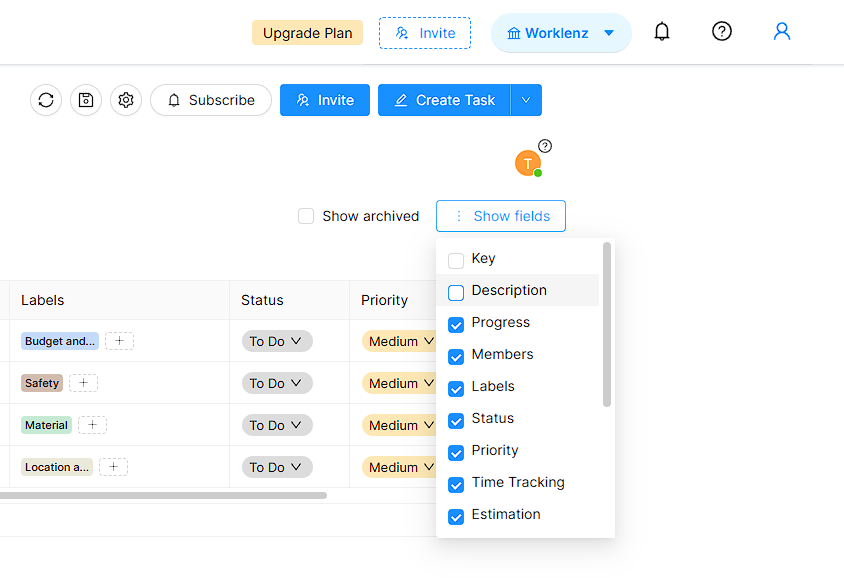844x578 pixels.
Task: Open the Create Task dropdown arrow
Action: (x=526, y=100)
